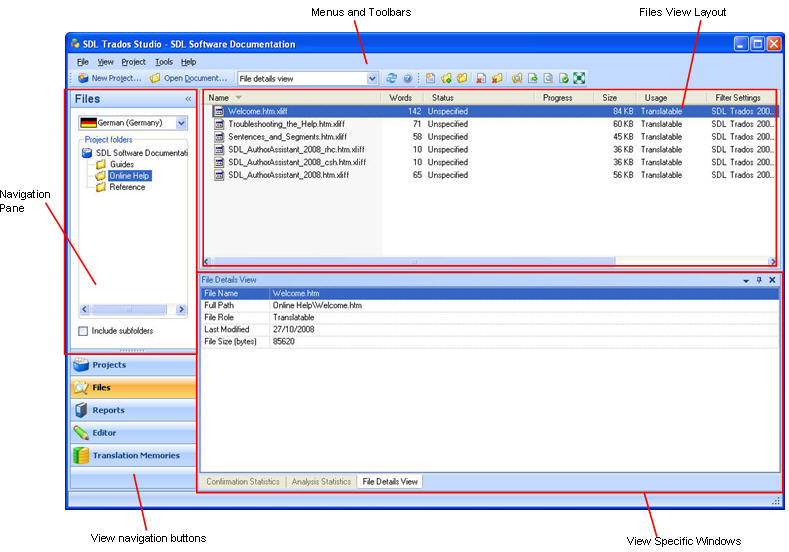This screenshot has width=789, height=552.
Task: Select Sentences_and_Segments.htm.xliff in the file list
Action: click(287, 136)
